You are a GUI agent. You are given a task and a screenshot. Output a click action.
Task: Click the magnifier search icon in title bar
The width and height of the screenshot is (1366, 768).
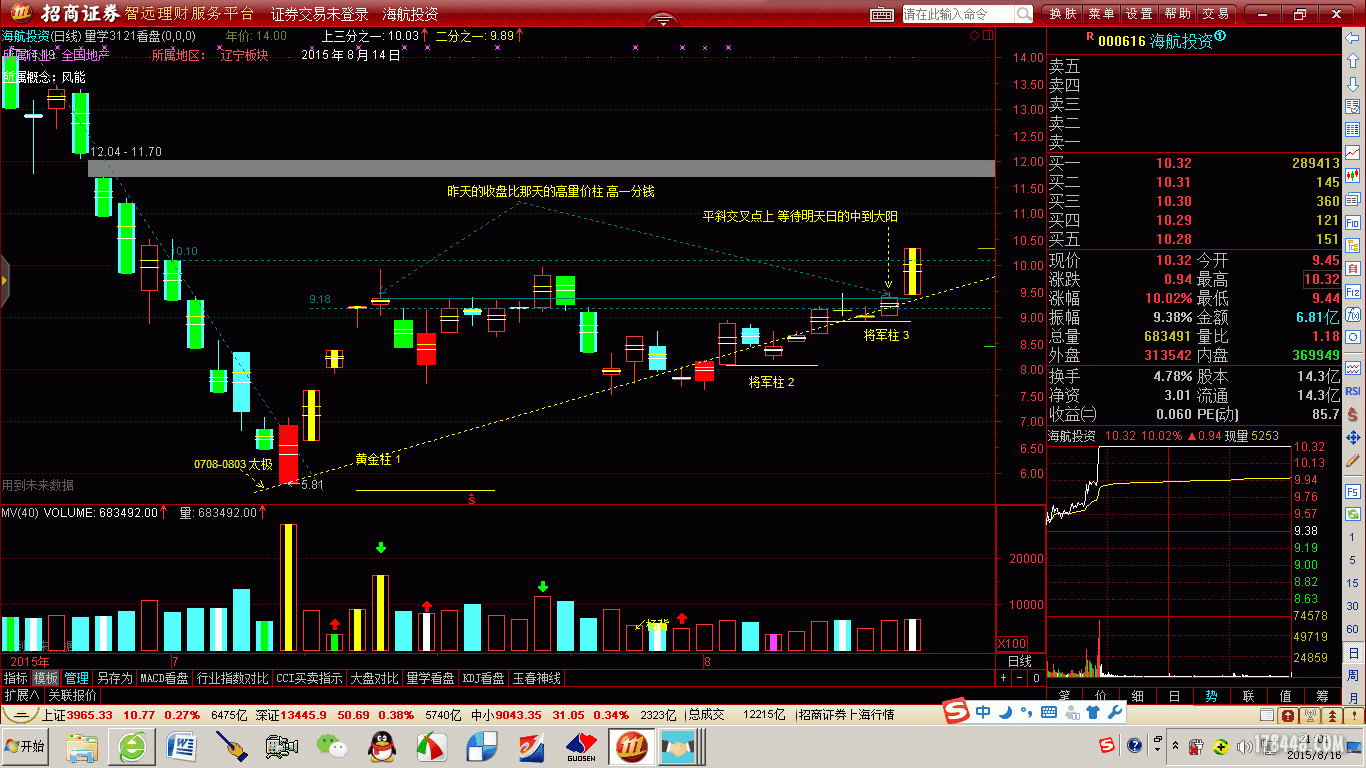click(1024, 14)
